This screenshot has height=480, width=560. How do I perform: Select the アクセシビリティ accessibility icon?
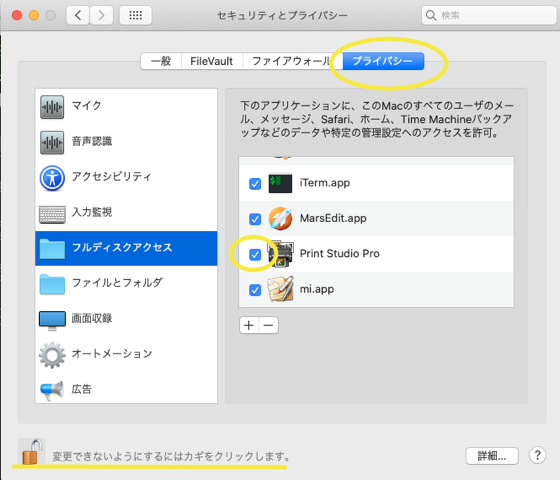click(52, 178)
